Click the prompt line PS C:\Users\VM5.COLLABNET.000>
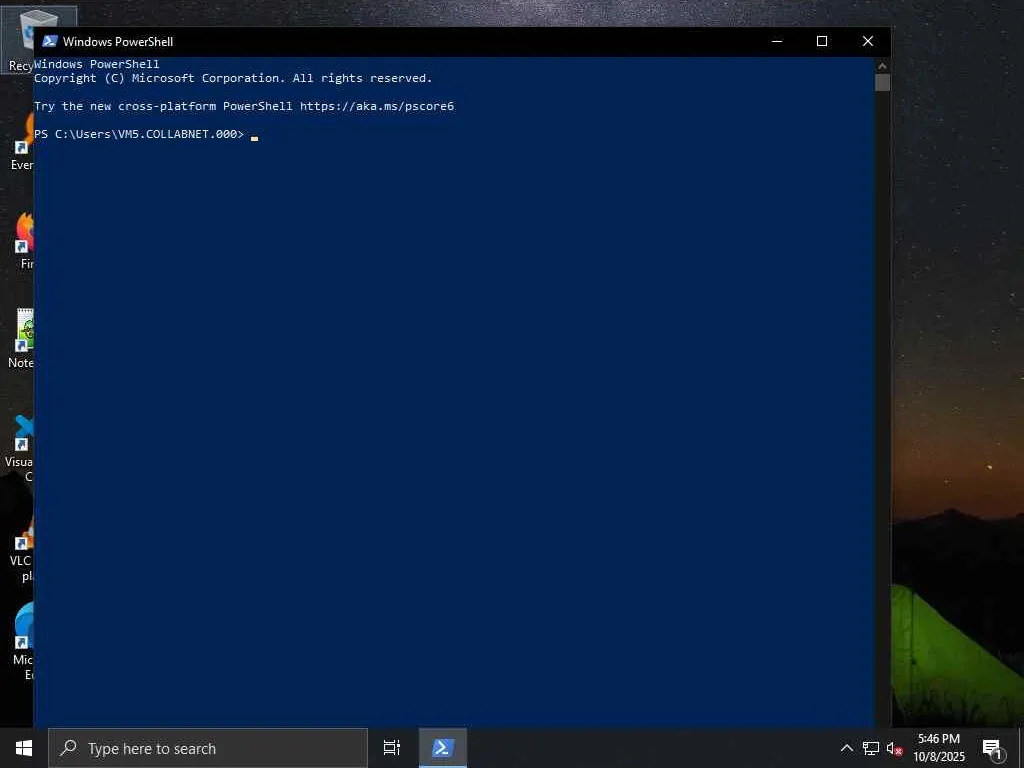Screen dimensions: 1024x768 (x=139, y=134)
